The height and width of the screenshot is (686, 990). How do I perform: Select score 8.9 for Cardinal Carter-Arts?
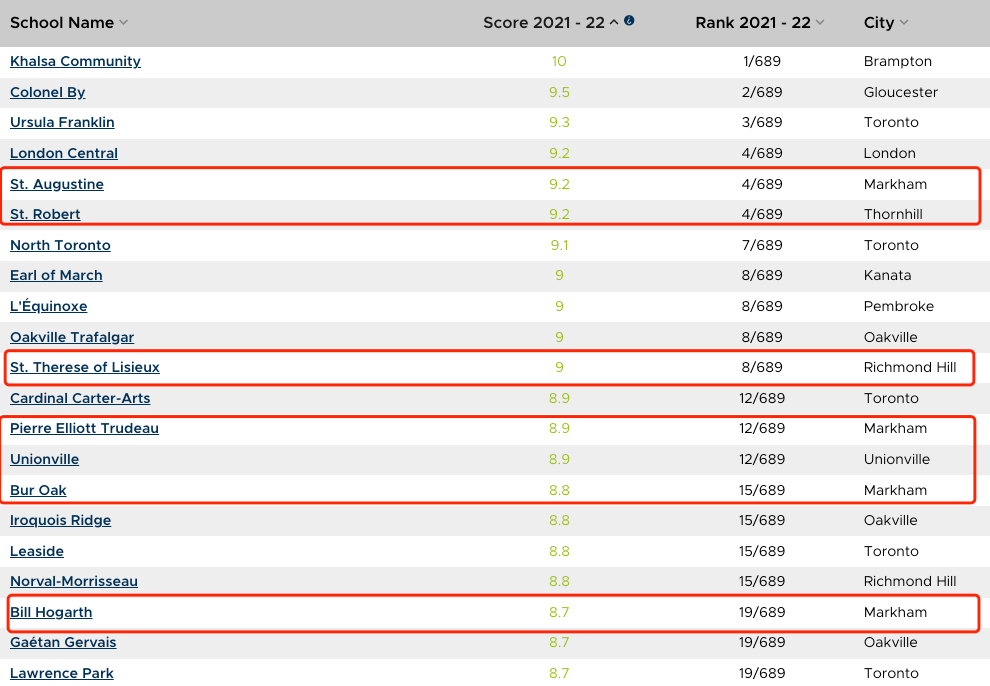tap(559, 399)
